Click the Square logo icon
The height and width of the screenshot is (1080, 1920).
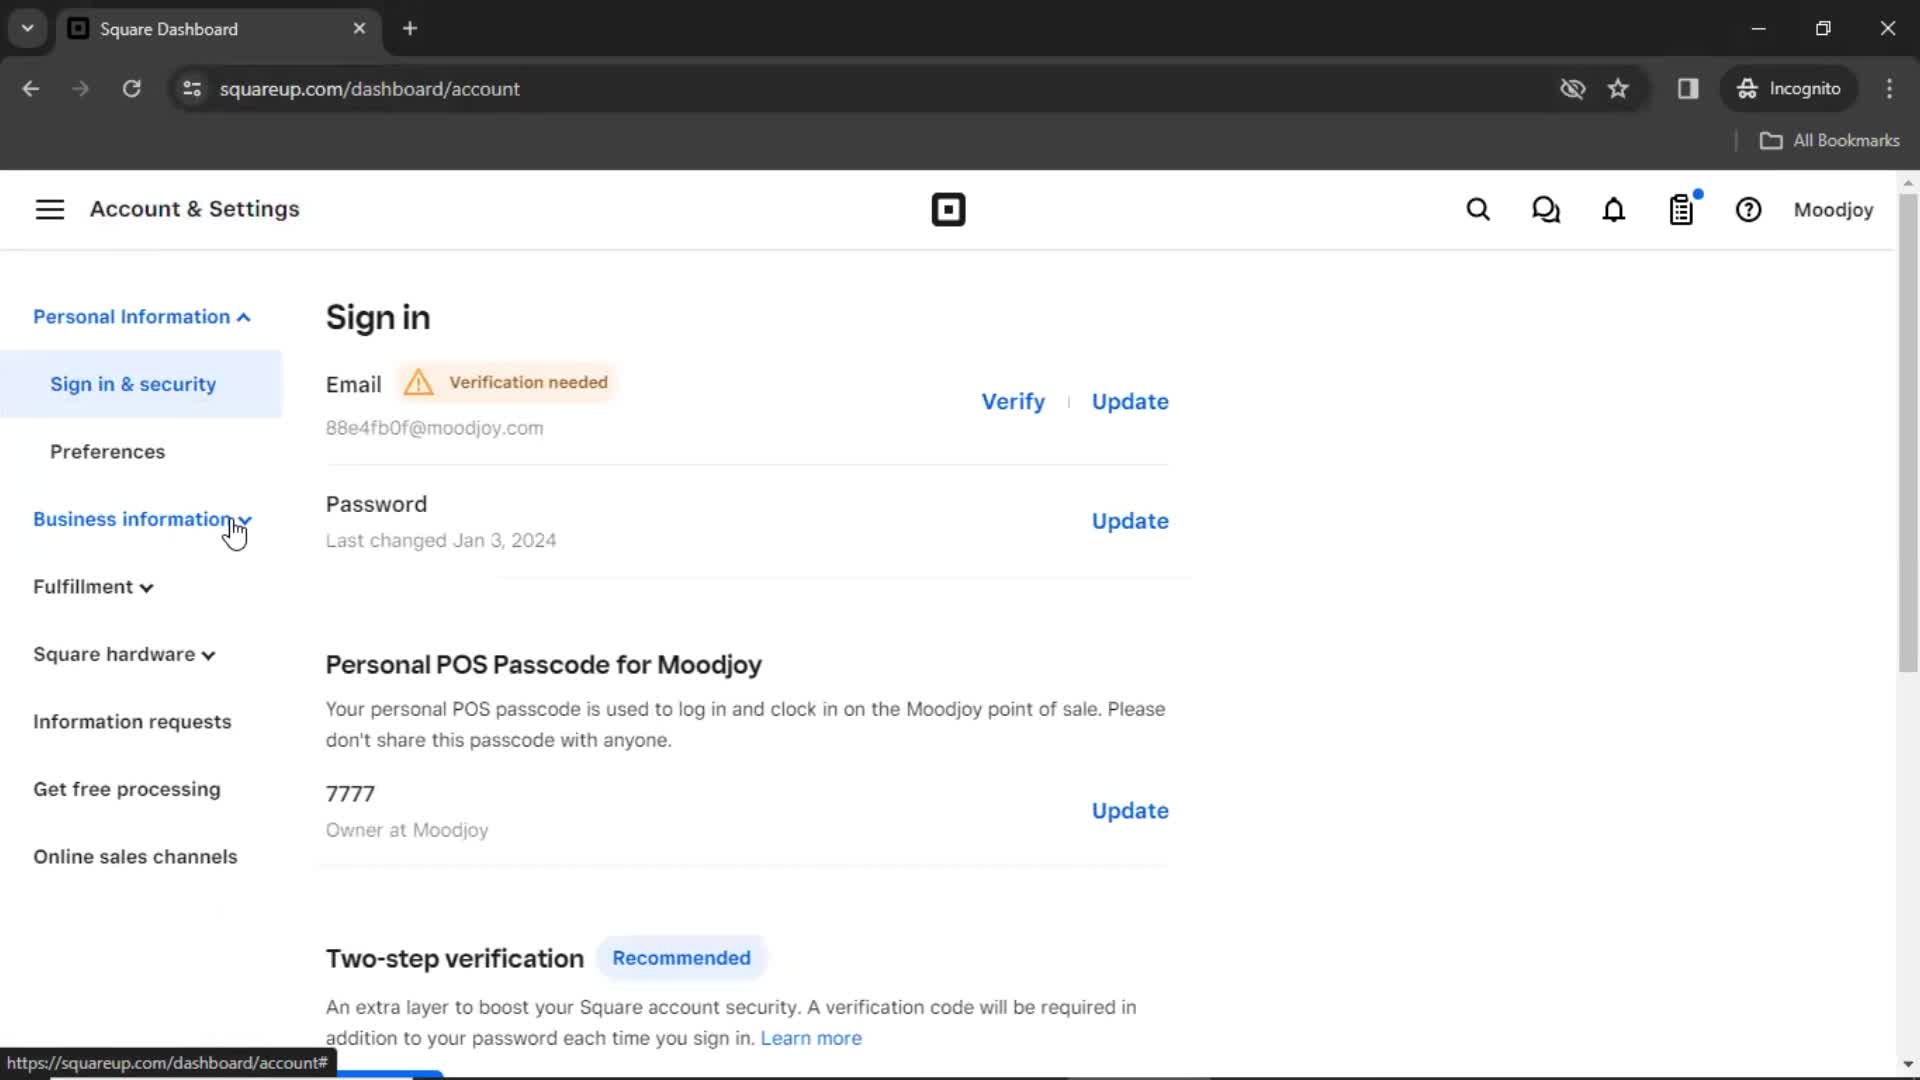pyautogui.click(x=947, y=210)
